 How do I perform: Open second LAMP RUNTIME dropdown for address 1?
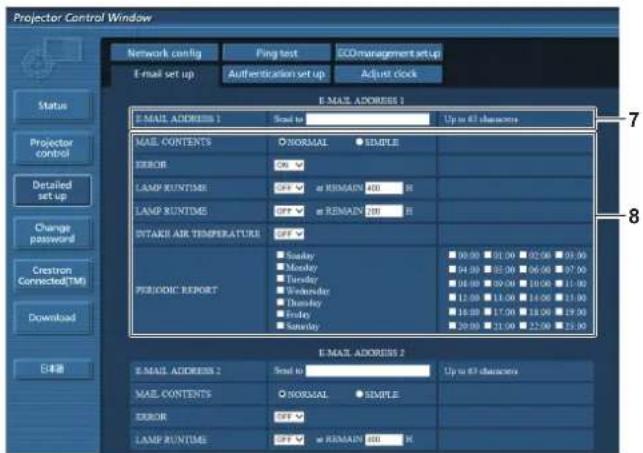coord(289,211)
